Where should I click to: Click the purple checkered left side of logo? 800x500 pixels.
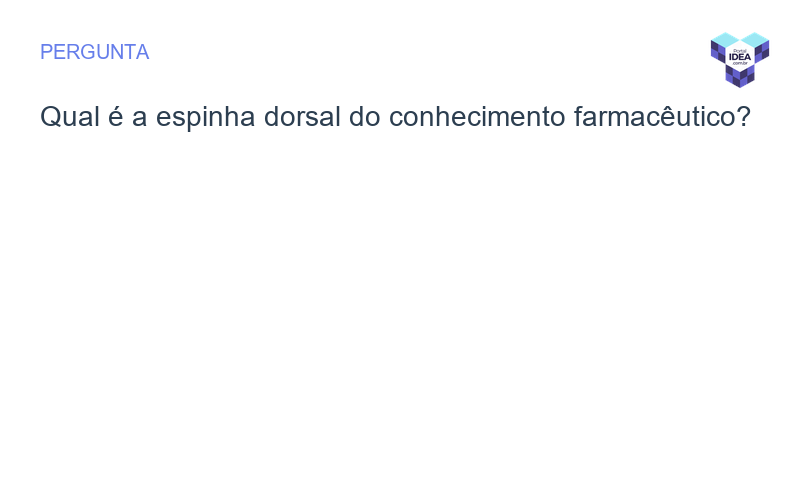click(x=717, y=51)
